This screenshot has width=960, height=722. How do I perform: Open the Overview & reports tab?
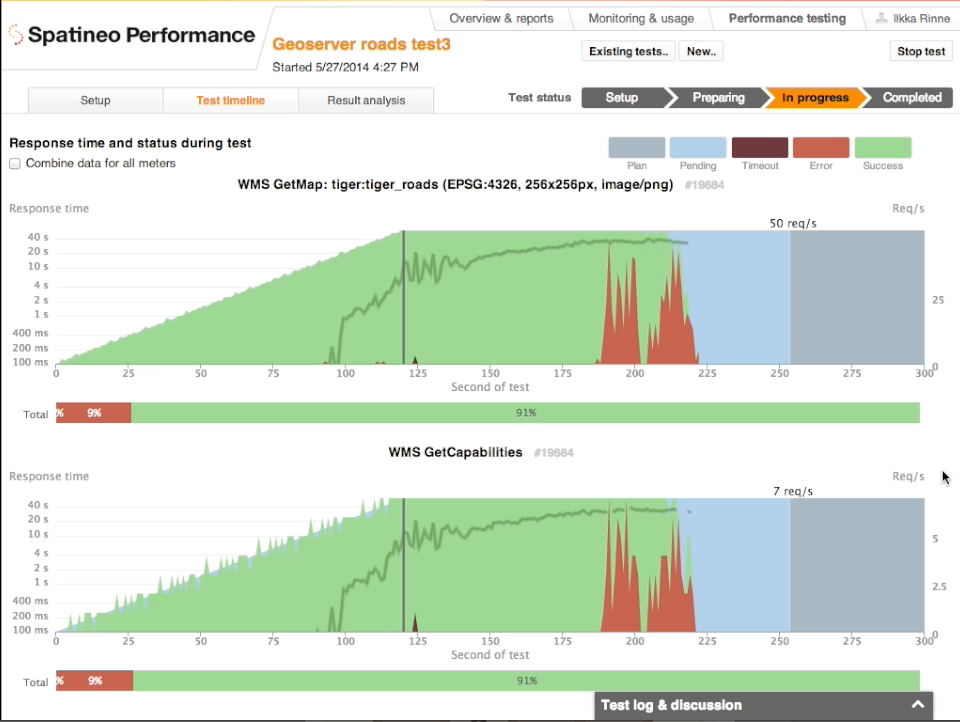(x=501, y=18)
